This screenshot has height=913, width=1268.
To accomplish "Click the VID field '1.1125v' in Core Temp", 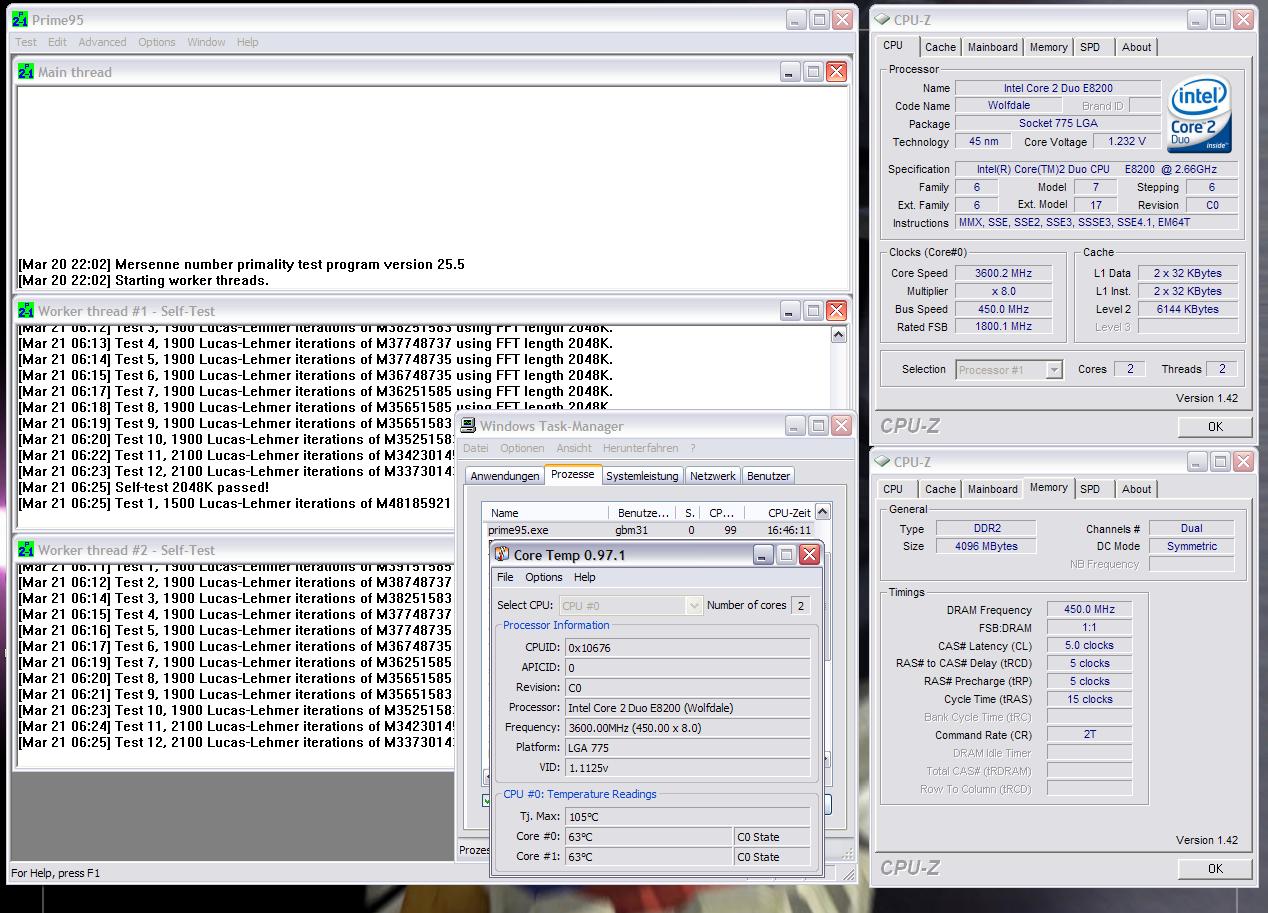I will pyautogui.click(x=687, y=767).
